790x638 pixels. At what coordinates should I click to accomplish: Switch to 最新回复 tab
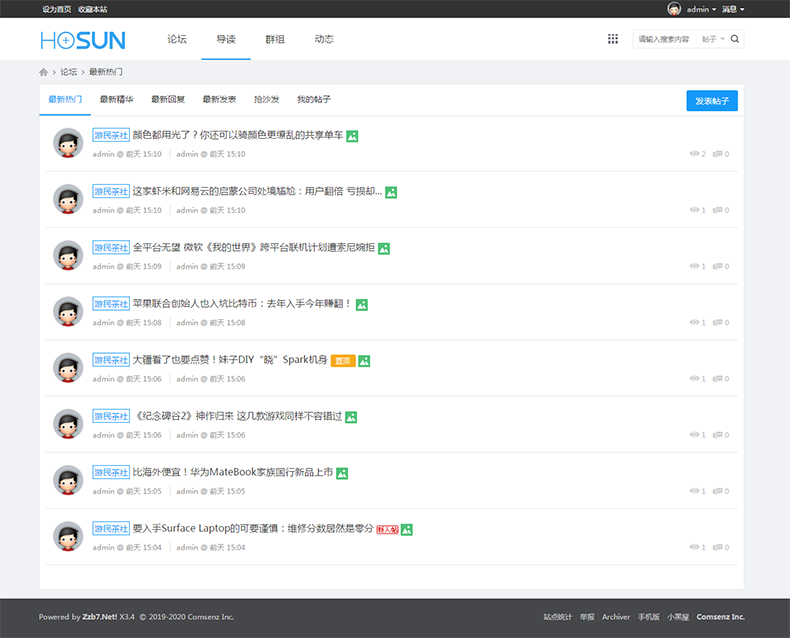pyautogui.click(x=168, y=99)
